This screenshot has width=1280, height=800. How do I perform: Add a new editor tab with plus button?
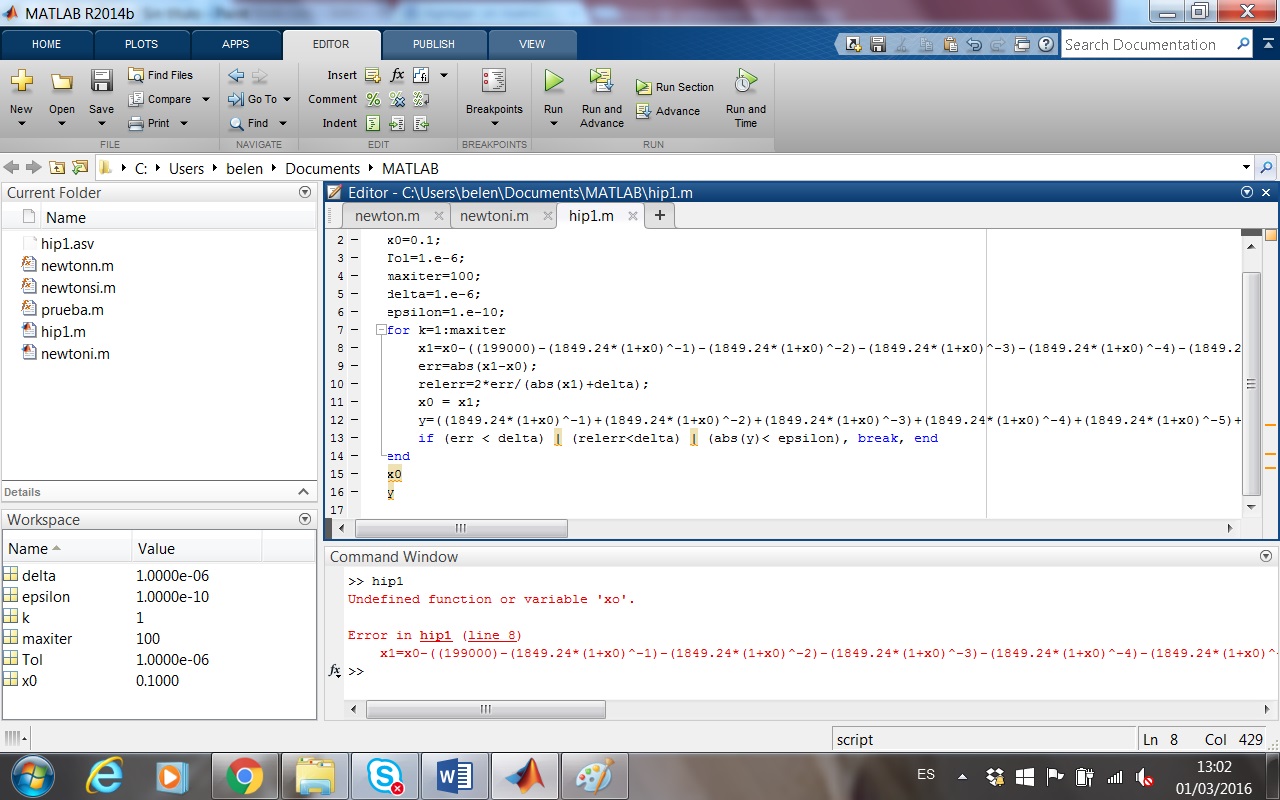(659, 215)
